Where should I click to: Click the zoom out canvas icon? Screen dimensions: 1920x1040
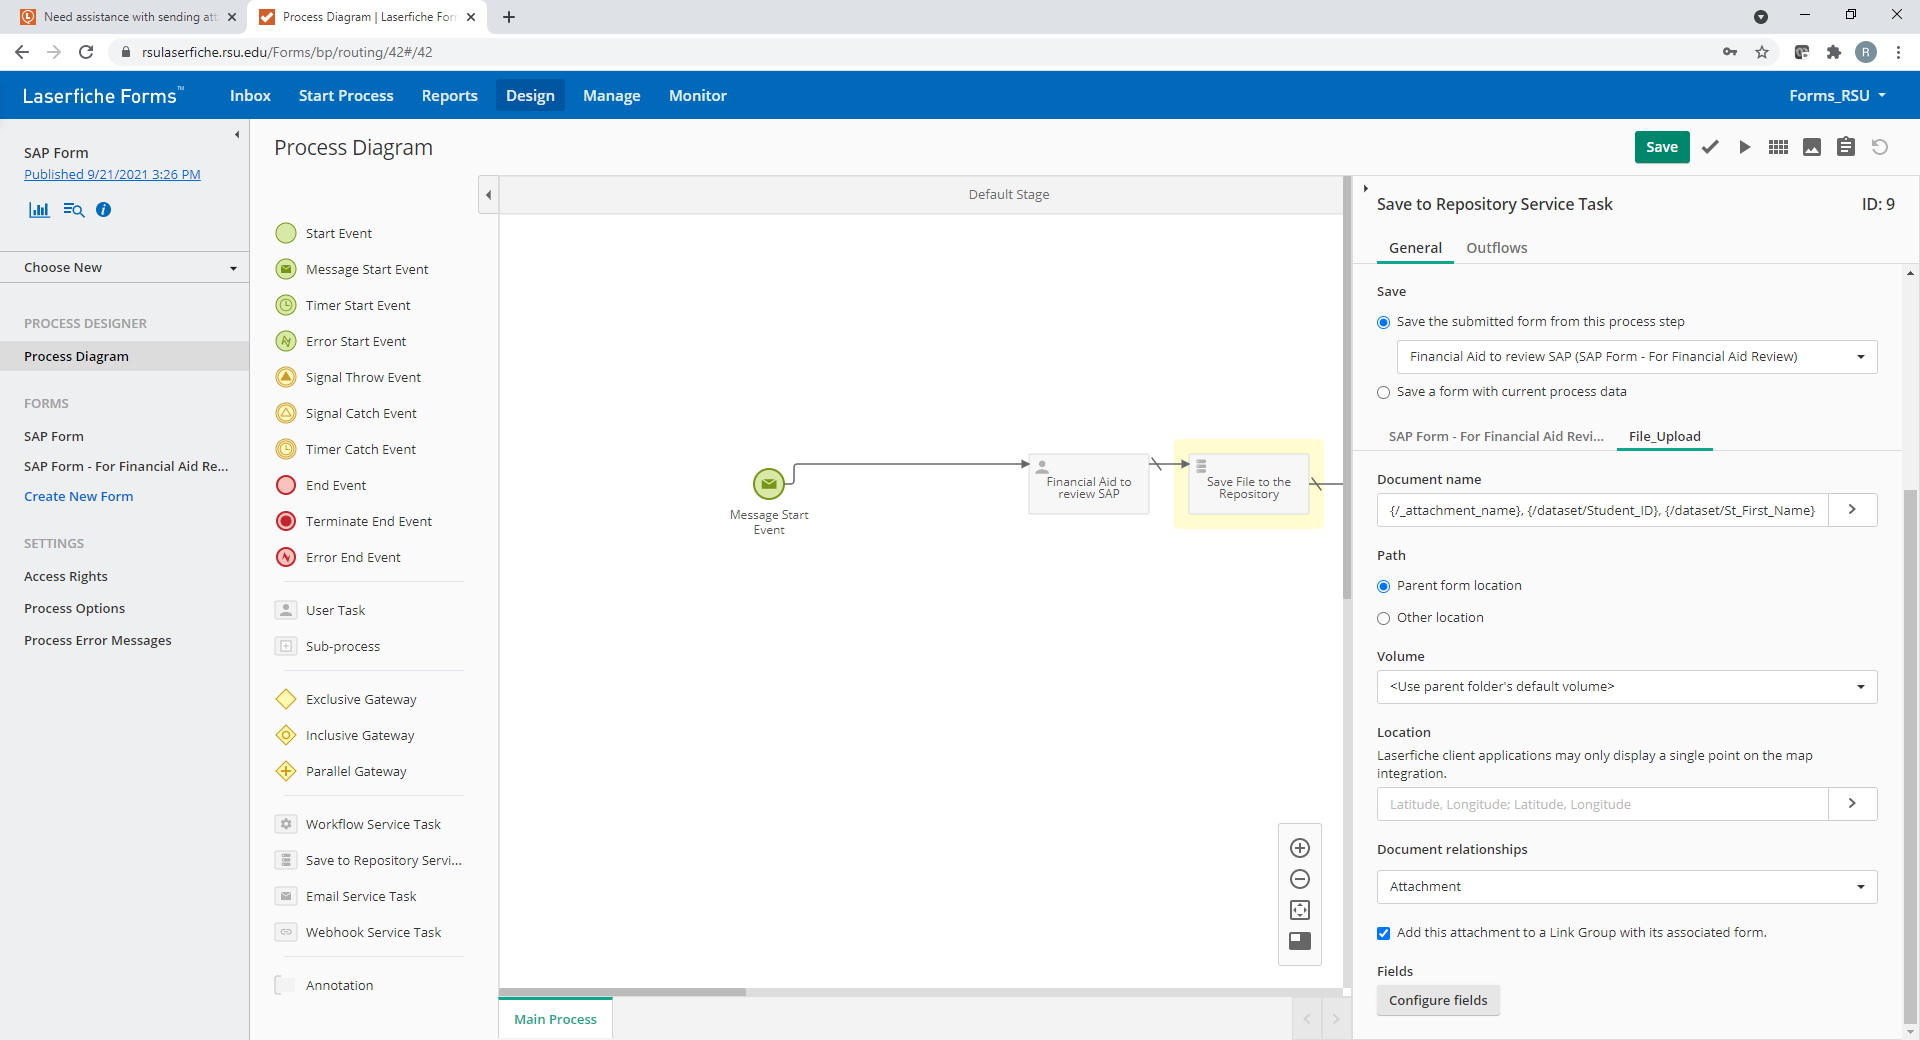(x=1300, y=879)
